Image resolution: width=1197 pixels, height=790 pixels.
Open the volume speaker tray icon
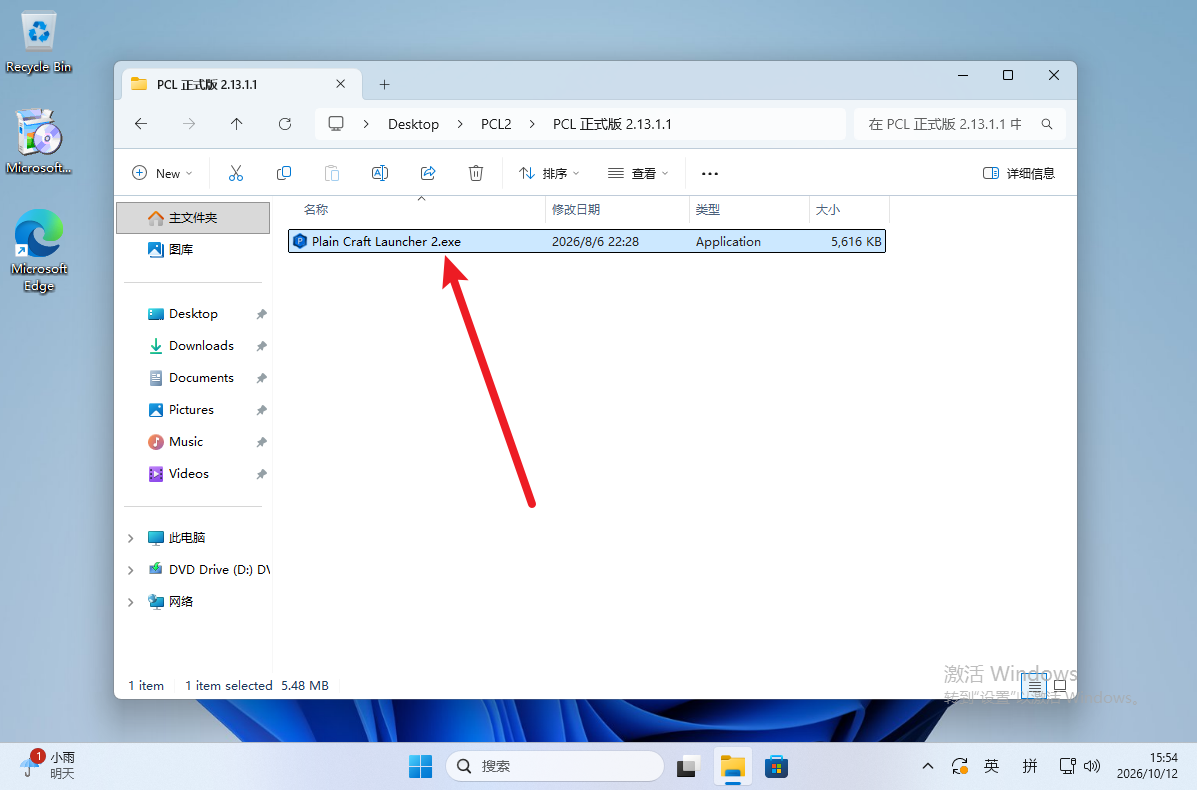click(x=1092, y=766)
